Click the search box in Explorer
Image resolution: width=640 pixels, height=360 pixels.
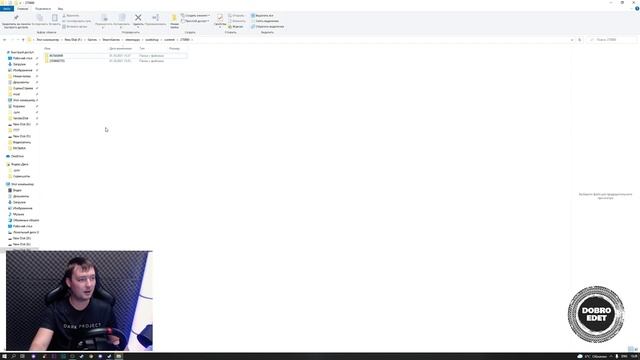click(x=612, y=40)
